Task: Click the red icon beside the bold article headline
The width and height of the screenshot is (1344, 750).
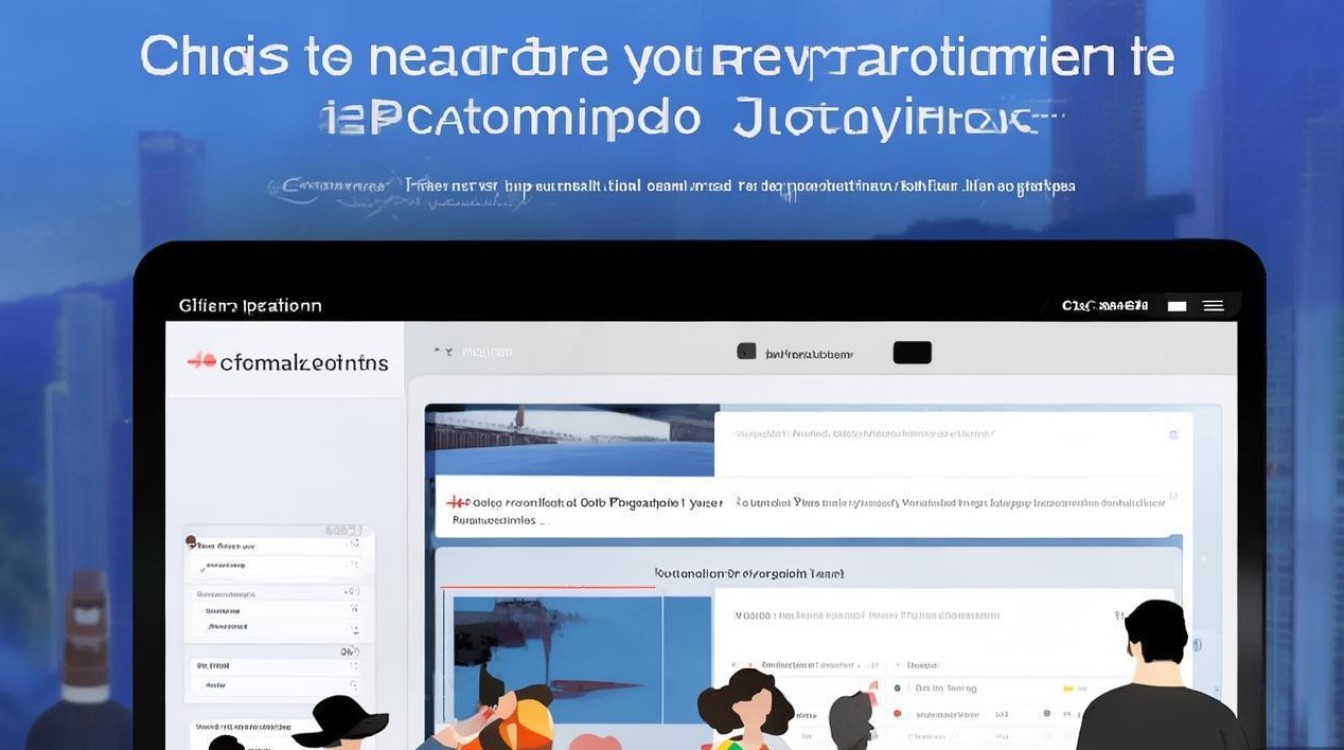Action: coord(458,502)
